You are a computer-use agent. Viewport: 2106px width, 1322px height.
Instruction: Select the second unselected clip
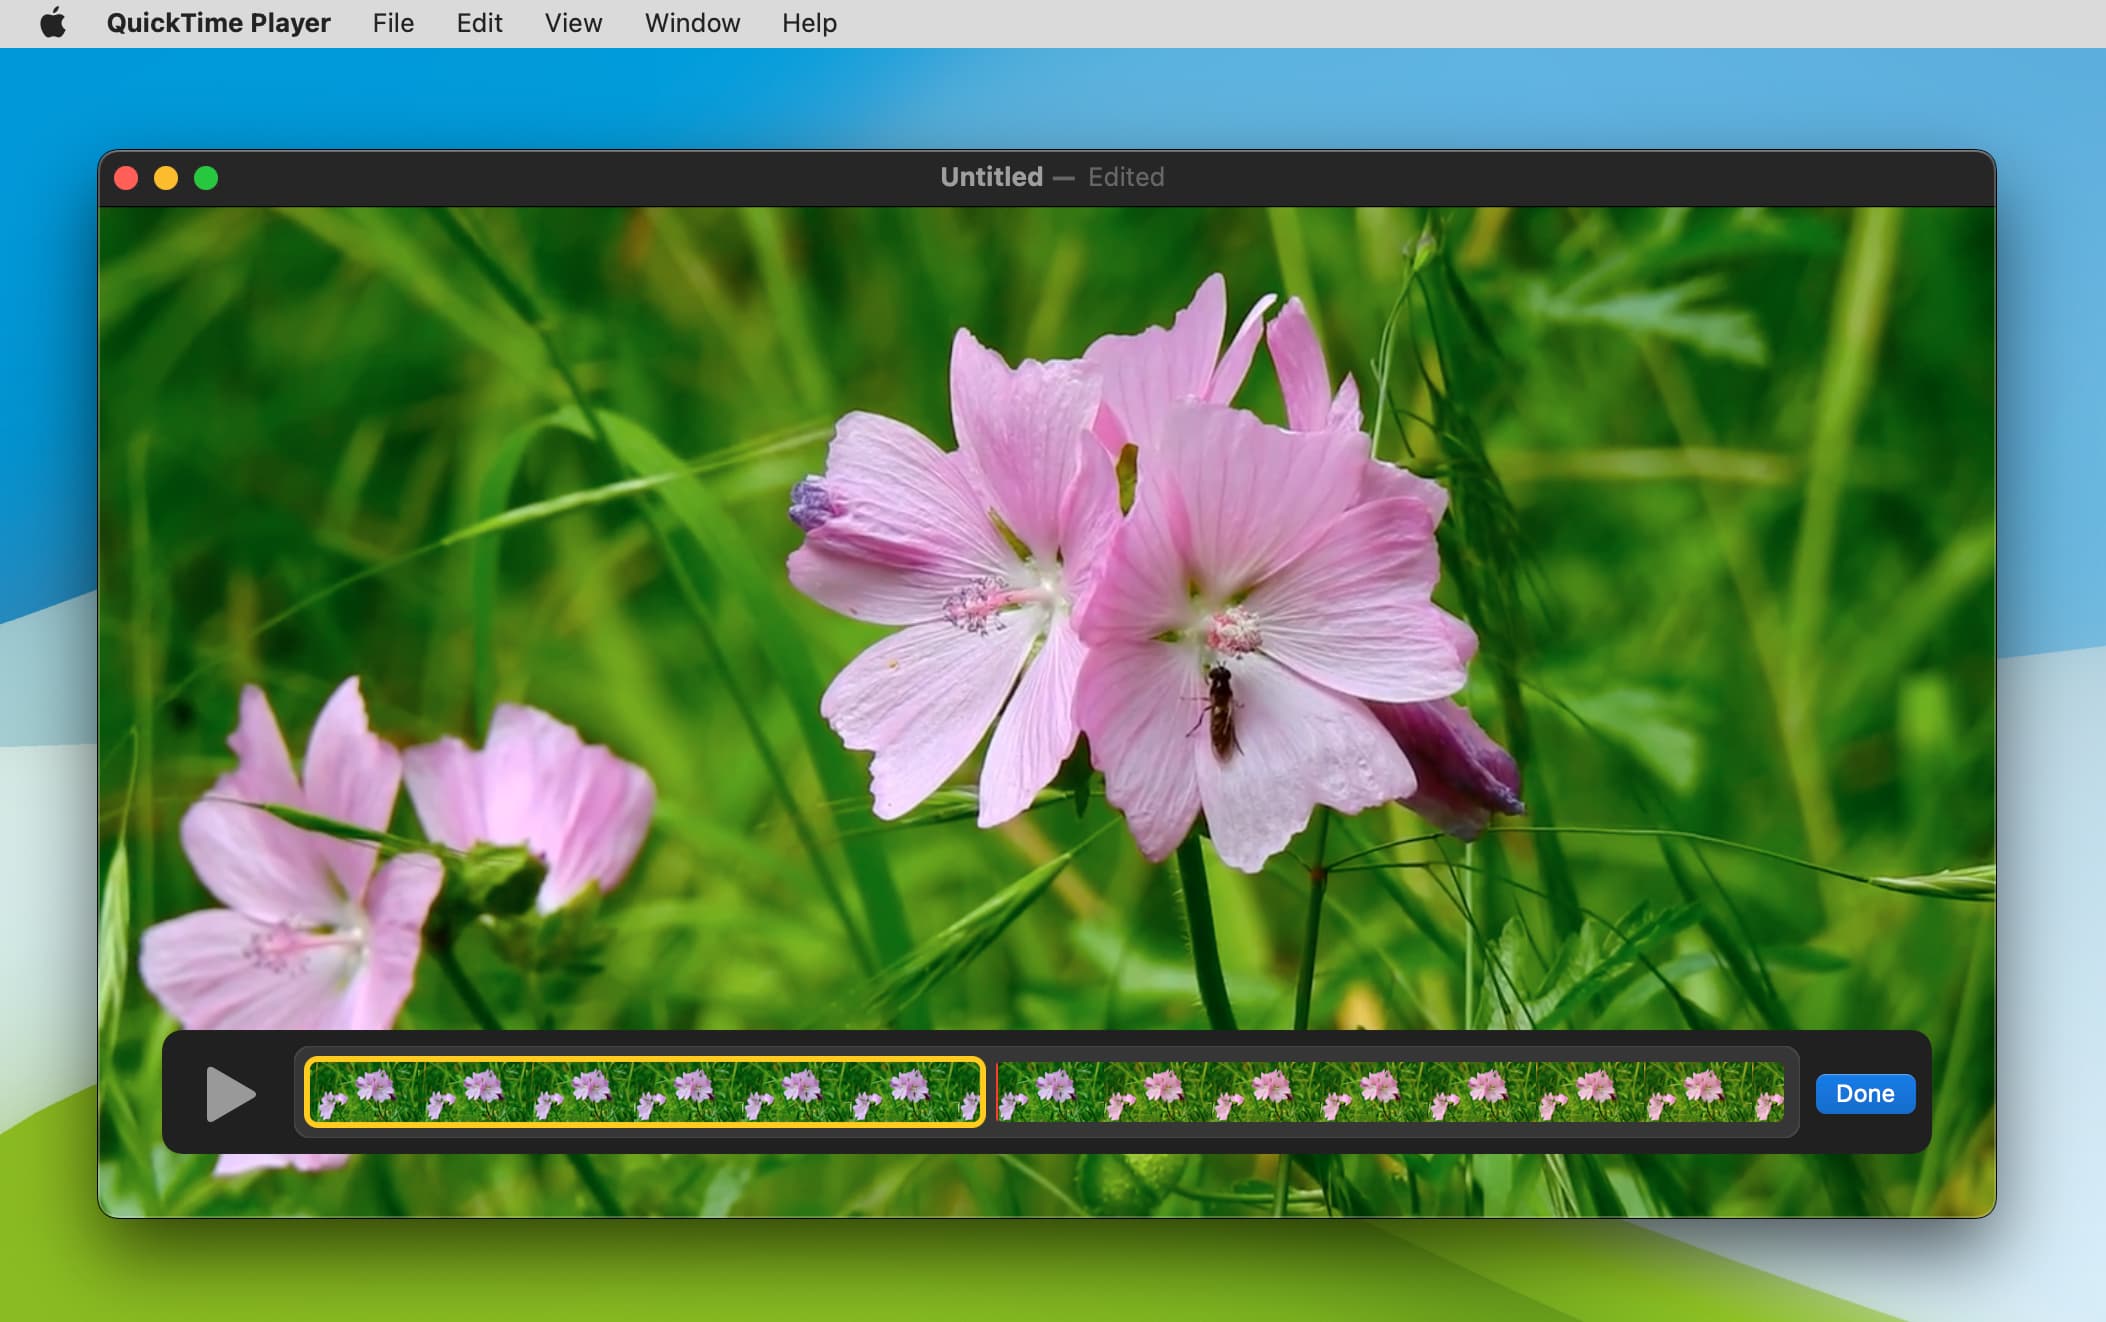click(x=1390, y=1092)
